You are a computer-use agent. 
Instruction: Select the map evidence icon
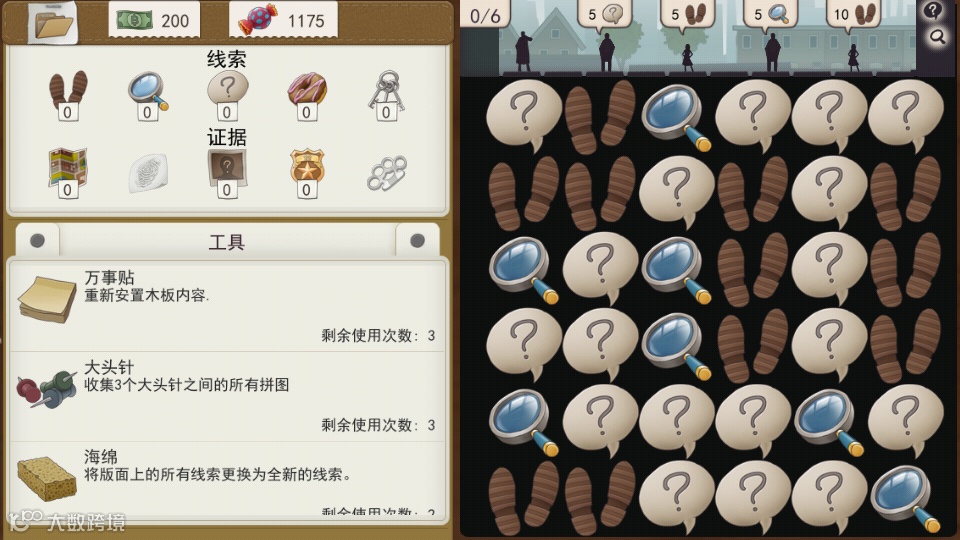tap(68, 172)
